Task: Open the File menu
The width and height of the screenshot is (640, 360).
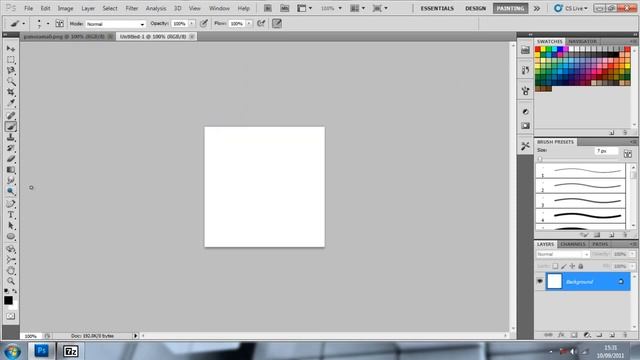Action: 29,8
